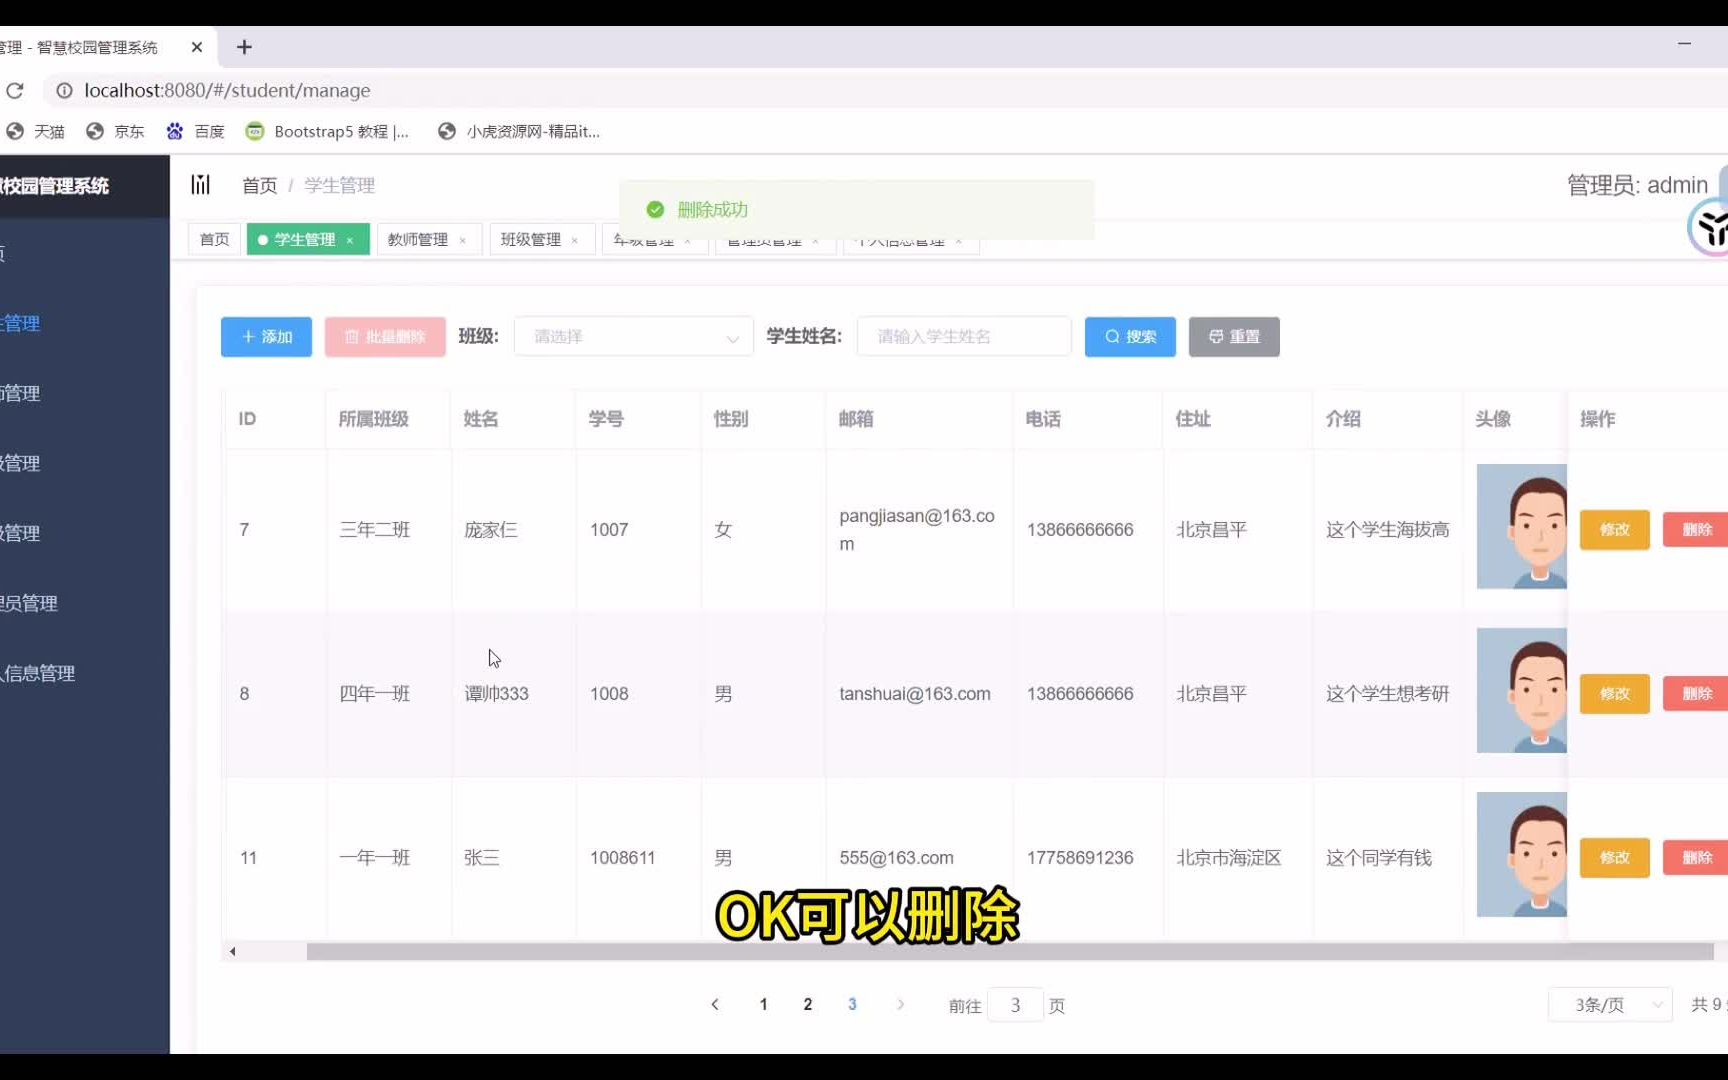Click the site info icon in address bar
This screenshot has height=1080, width=1728.
coord(64,90)
